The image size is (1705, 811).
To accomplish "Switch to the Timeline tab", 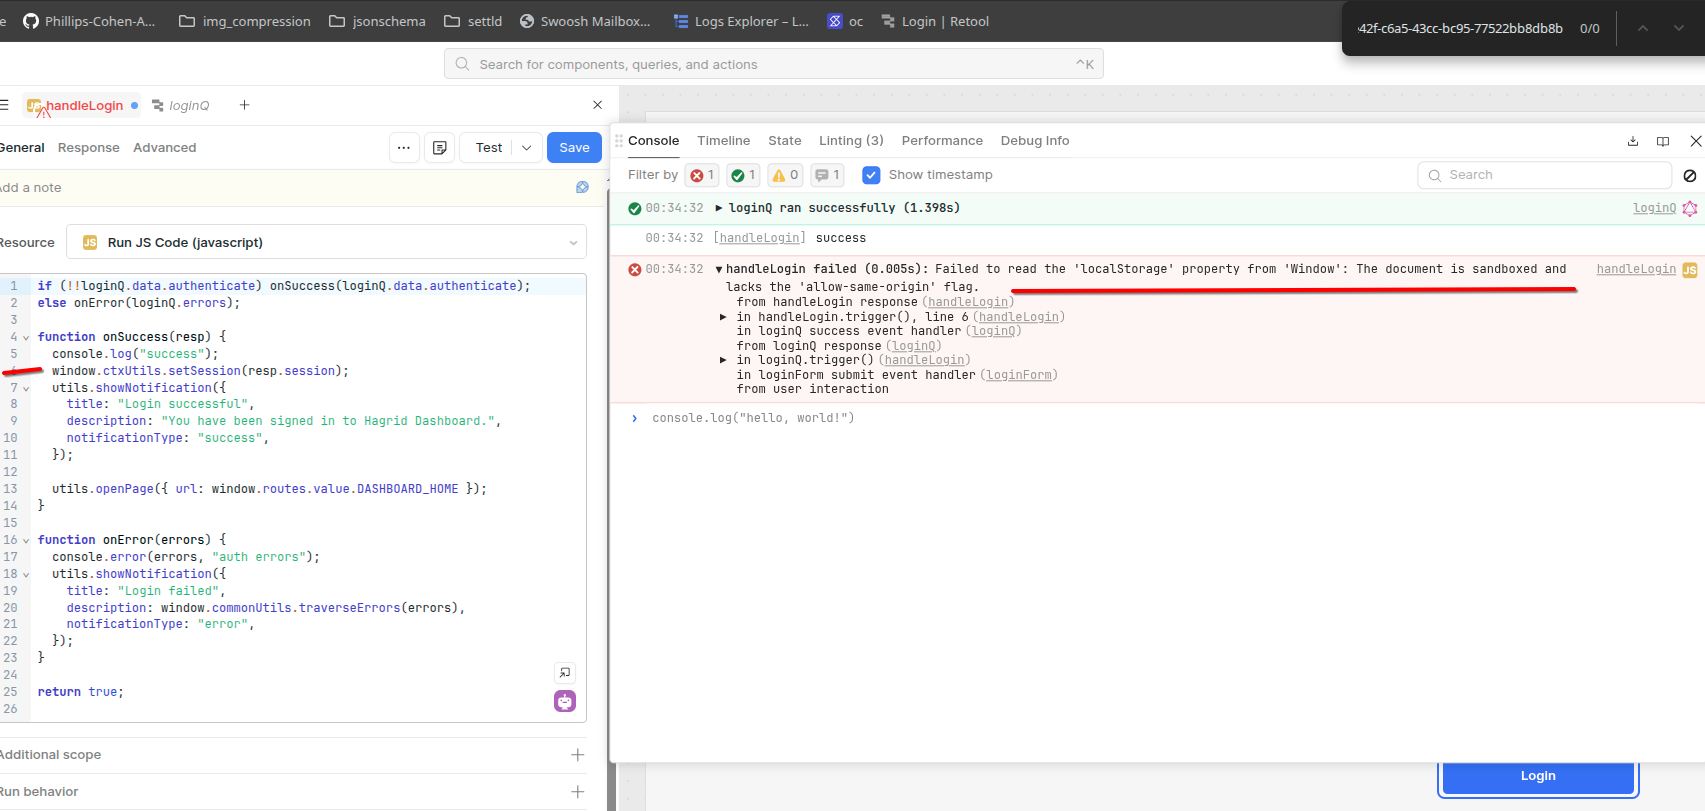I will coord(723,141).
